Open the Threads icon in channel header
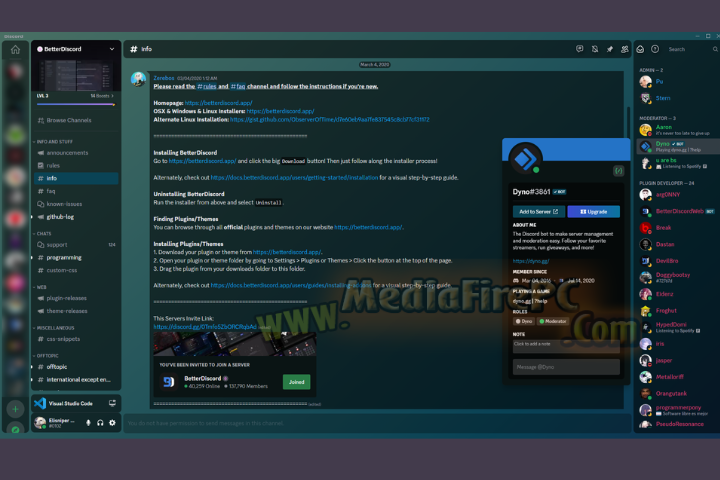The width and height of the screenshot is (720, 480). click(579, 49)
